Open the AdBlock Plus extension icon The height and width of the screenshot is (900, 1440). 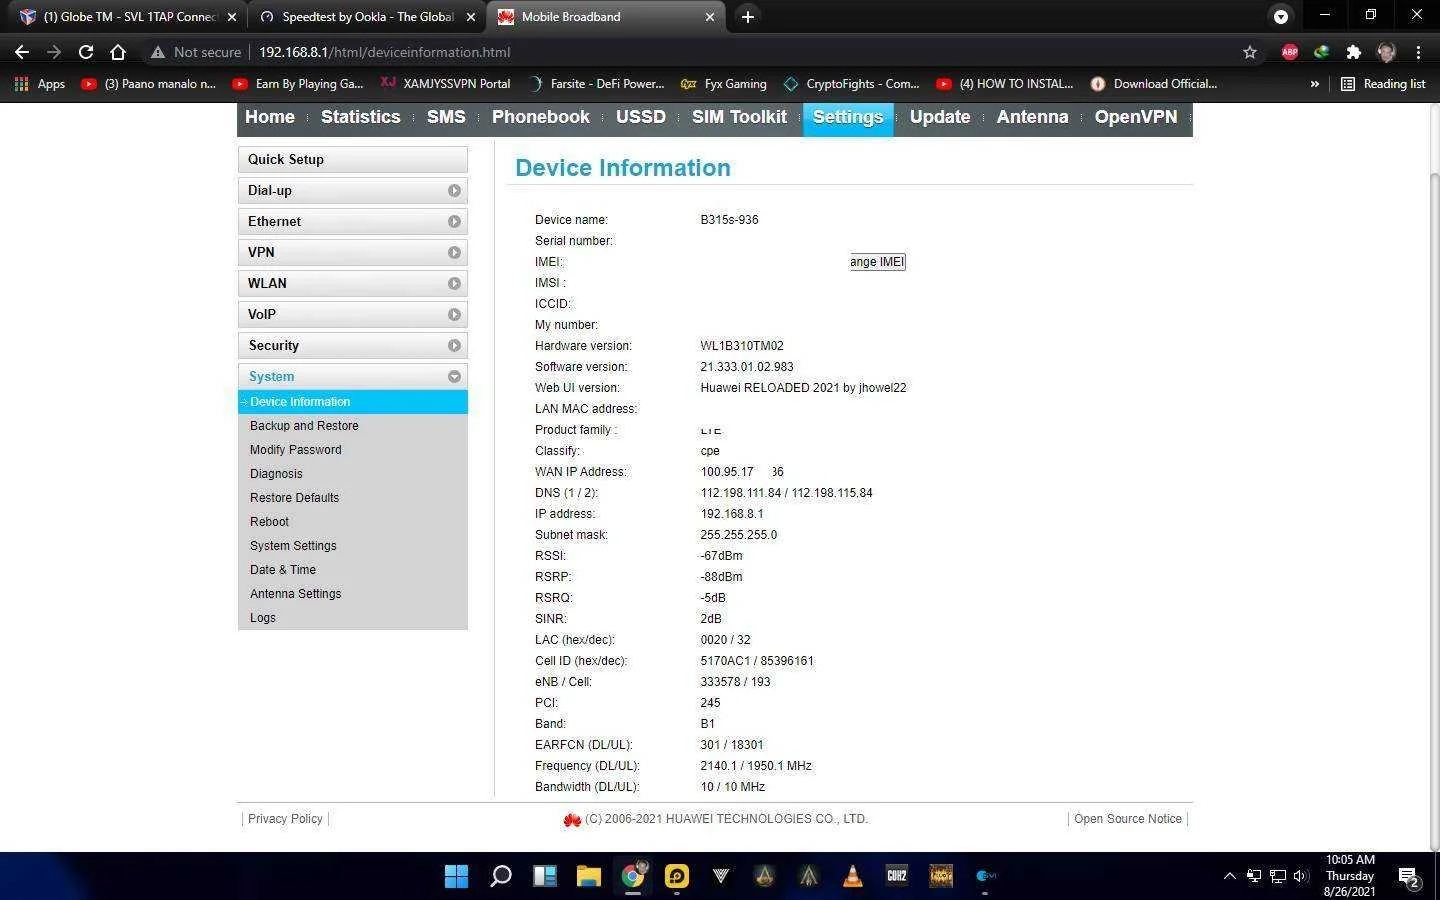[x=1290, y=52]
